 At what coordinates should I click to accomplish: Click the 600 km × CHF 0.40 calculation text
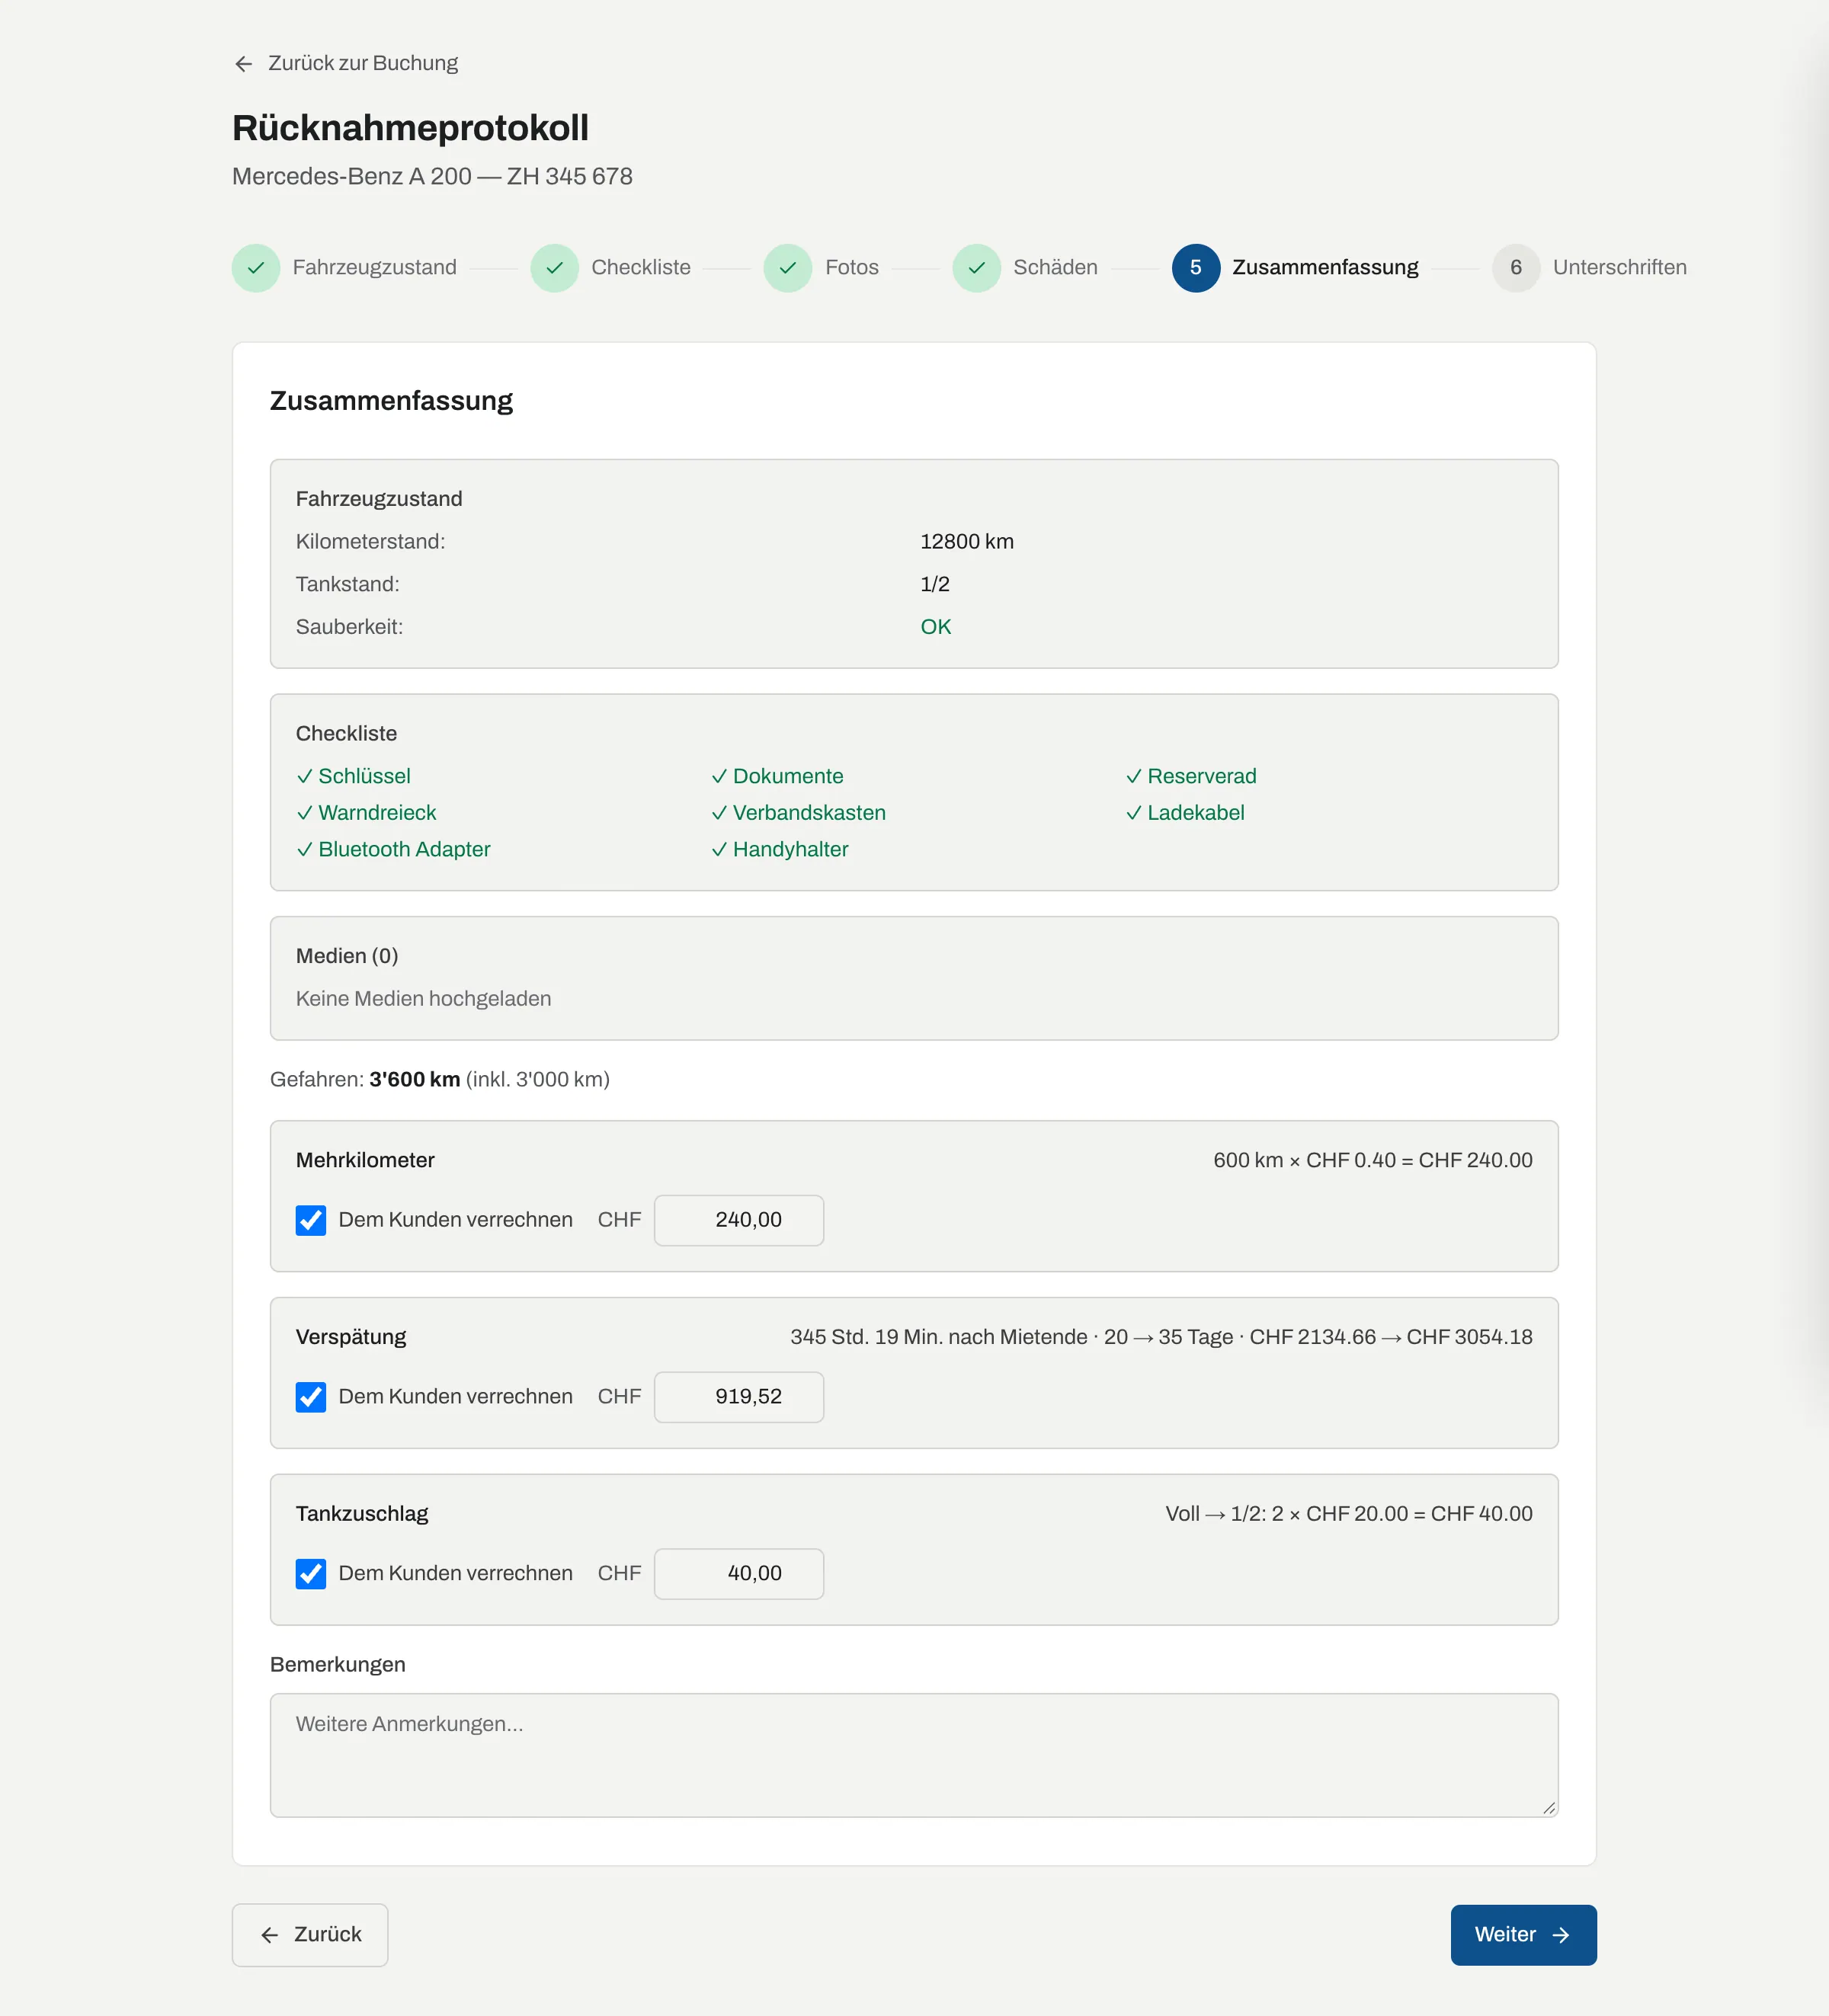pos(1373,1160)
